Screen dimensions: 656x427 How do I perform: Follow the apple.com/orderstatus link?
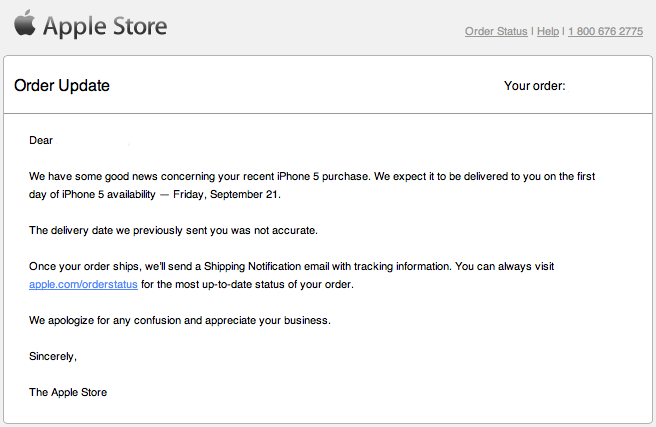pyautogui.click(x=83, y=284)
